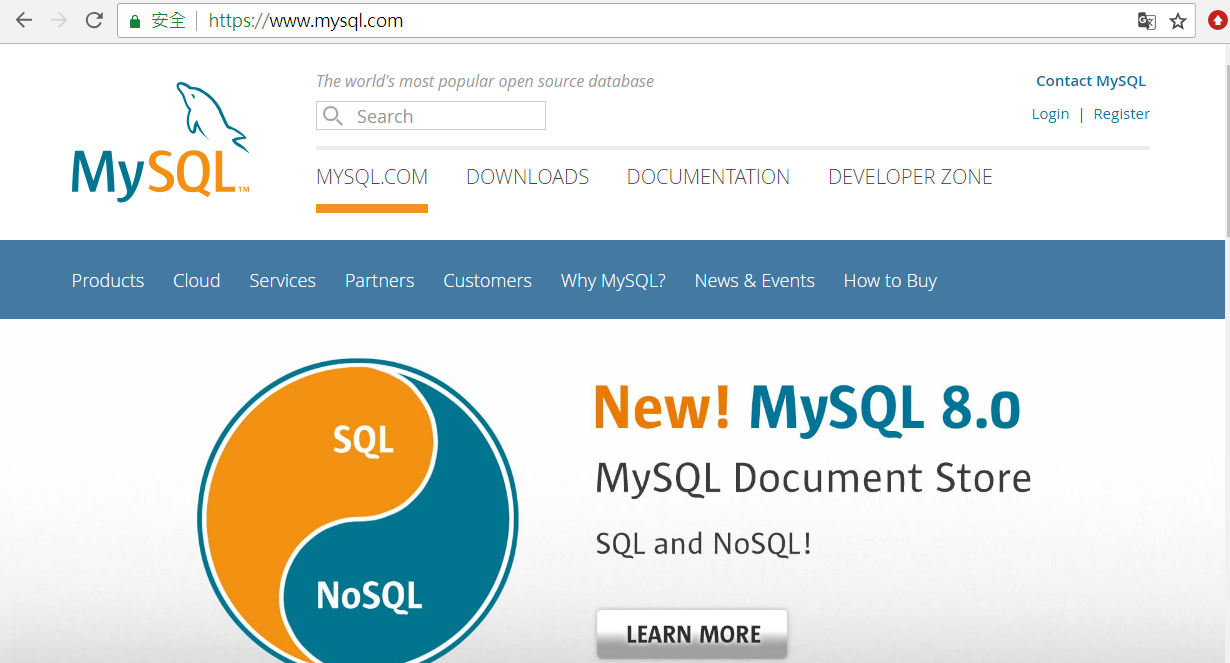Click the Login link
This screenshot has width=1230, height=663.
[x=1050, y=114]
